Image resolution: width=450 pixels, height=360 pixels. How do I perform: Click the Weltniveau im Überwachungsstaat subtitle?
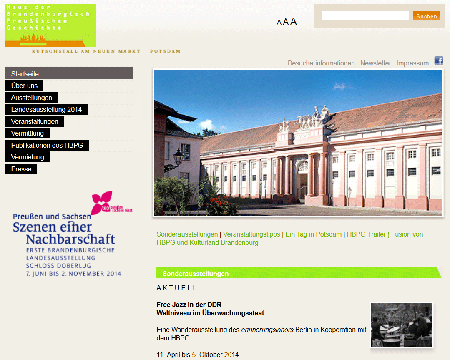tap(210, 313)
